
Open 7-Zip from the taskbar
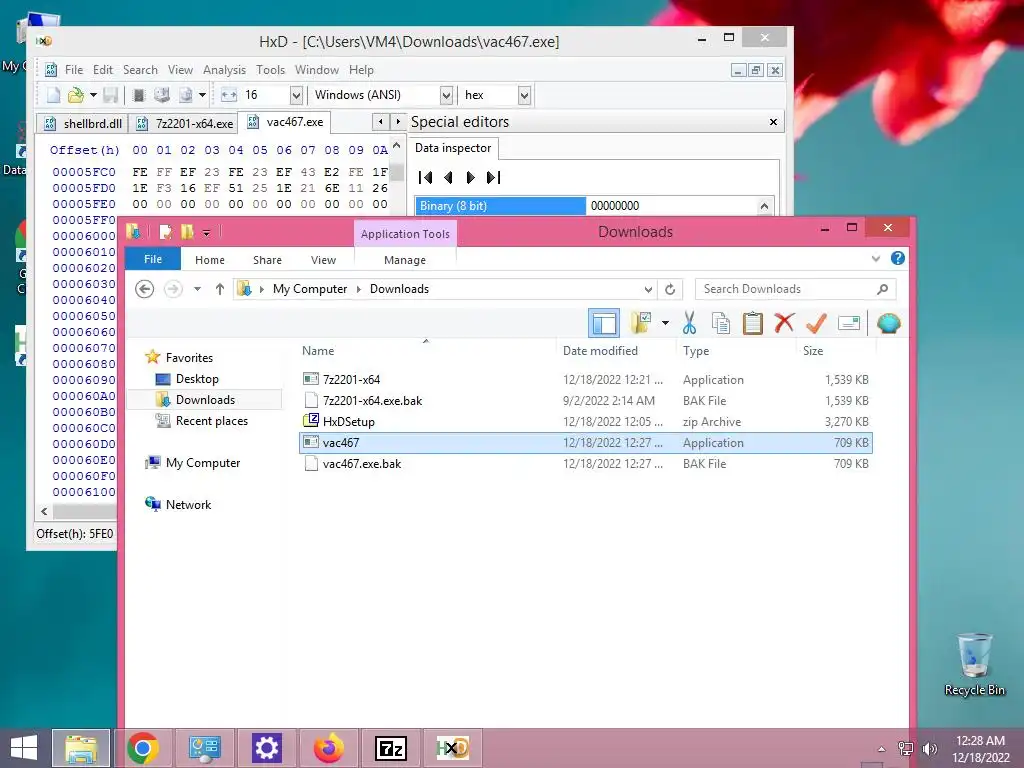pos(391,748)
